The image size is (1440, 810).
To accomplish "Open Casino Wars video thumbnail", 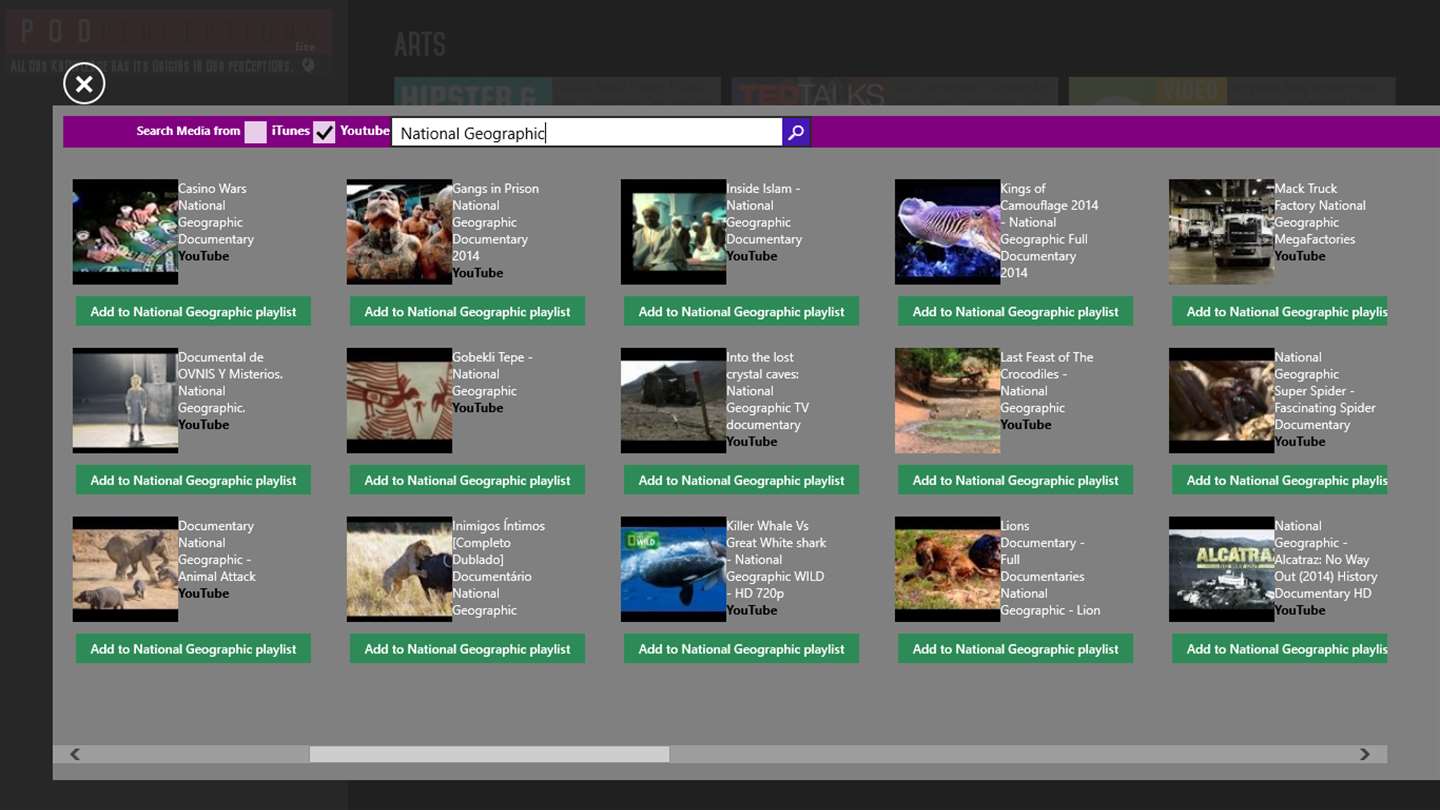I will point(125,232).
